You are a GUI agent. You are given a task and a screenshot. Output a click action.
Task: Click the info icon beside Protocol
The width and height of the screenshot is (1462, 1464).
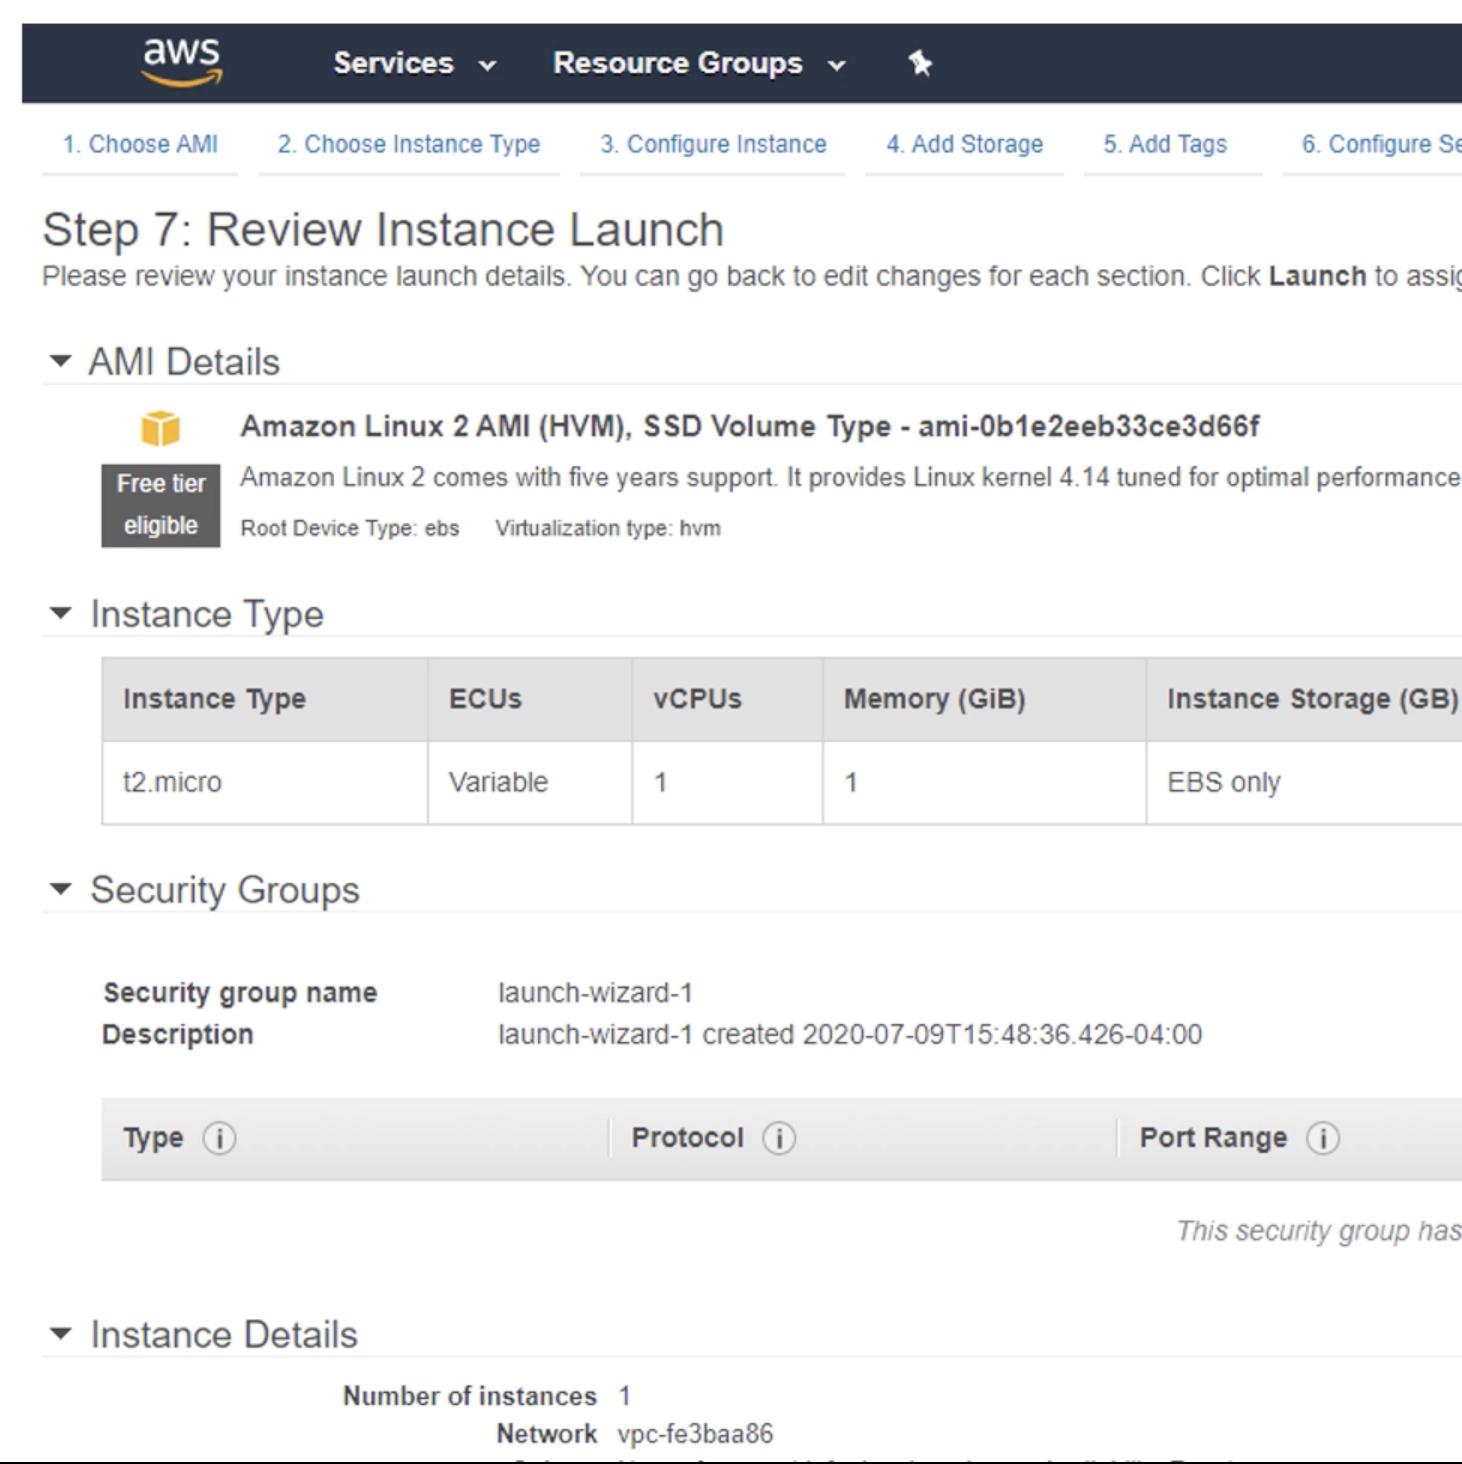[779, 1138]
